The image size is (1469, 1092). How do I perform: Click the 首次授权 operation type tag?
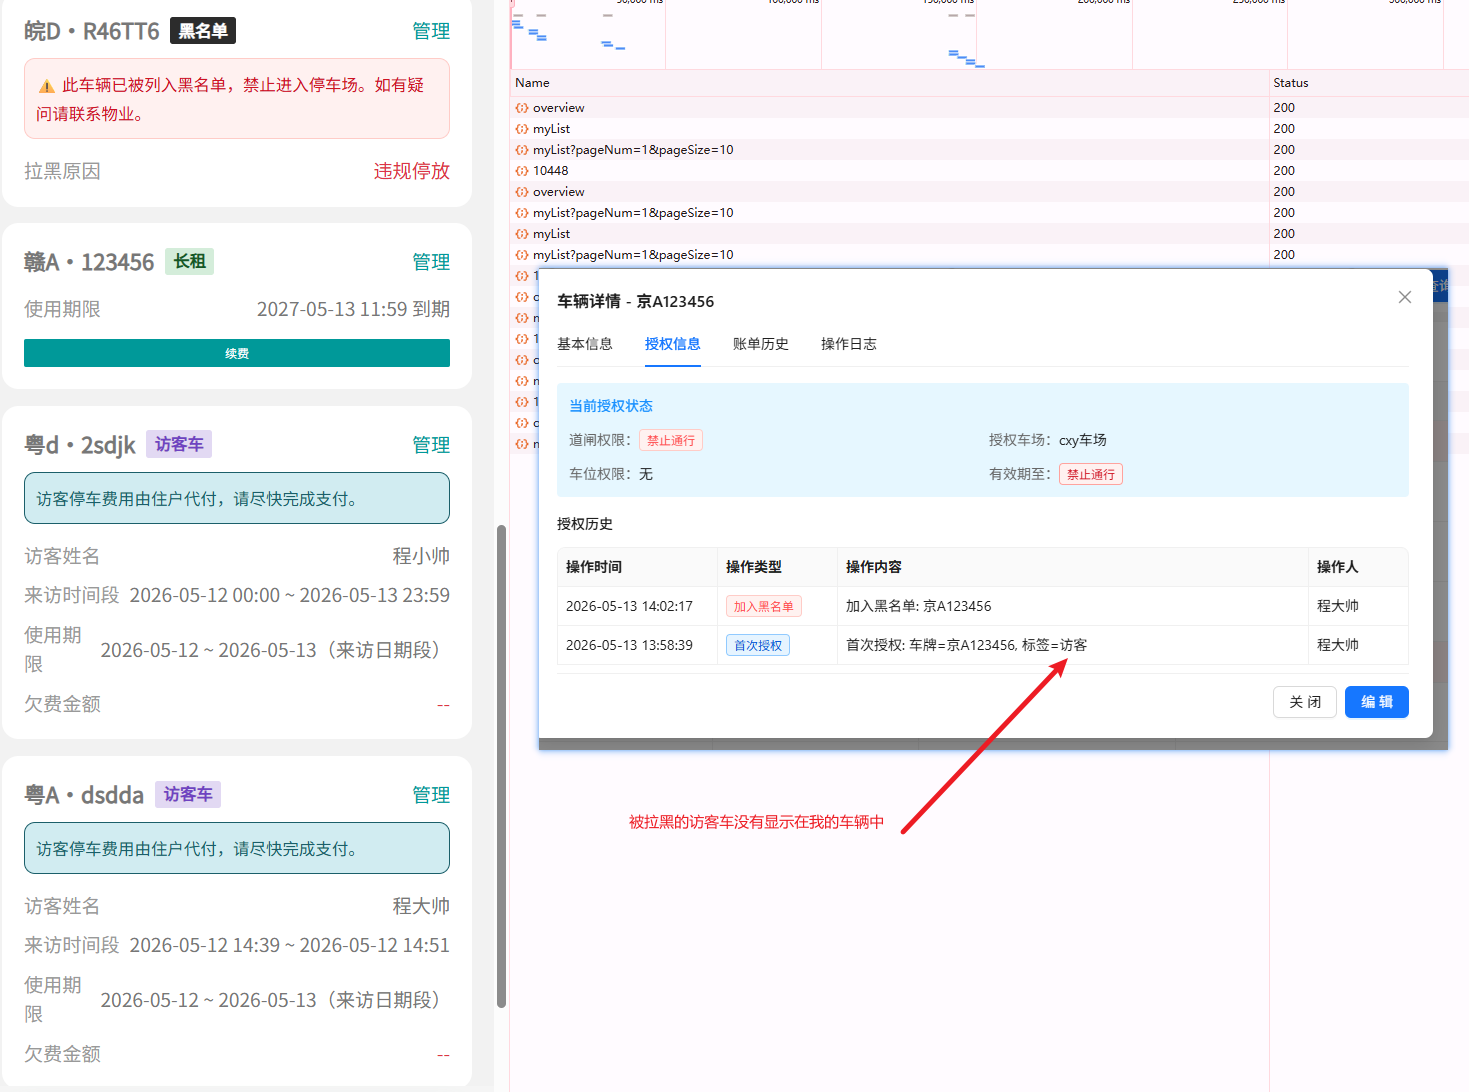tap(758, 645)
